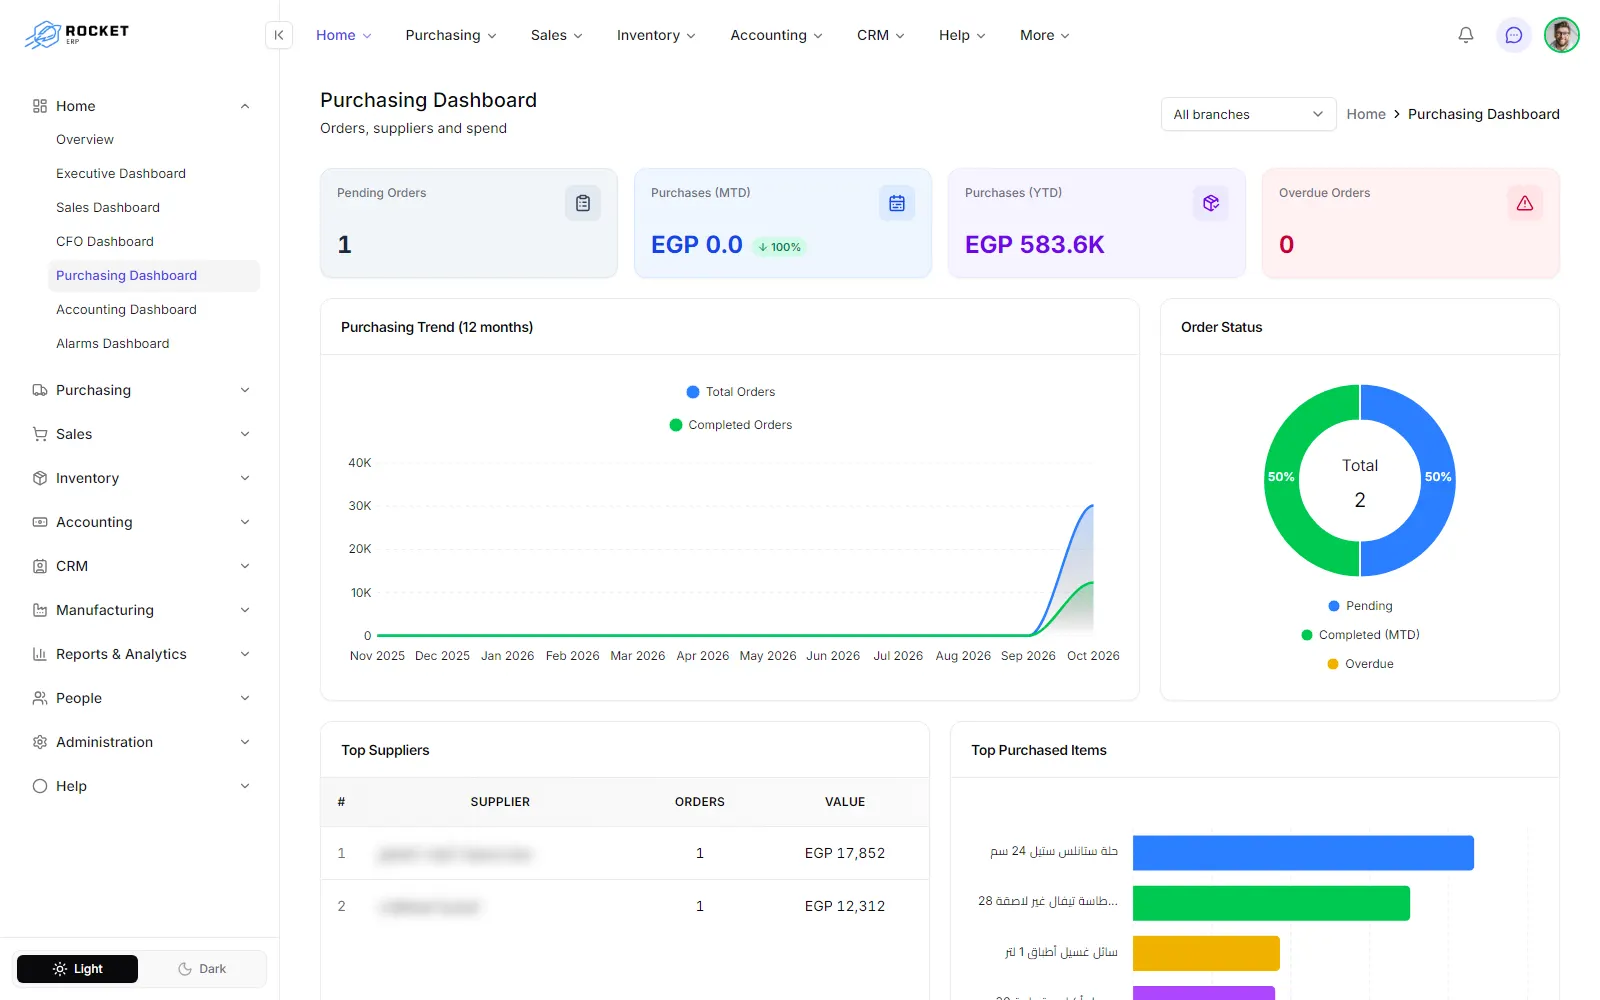Go to Executive Dashboard in sidebar
Viewport: 1600px width, 1000px height.
click(121, 173)
